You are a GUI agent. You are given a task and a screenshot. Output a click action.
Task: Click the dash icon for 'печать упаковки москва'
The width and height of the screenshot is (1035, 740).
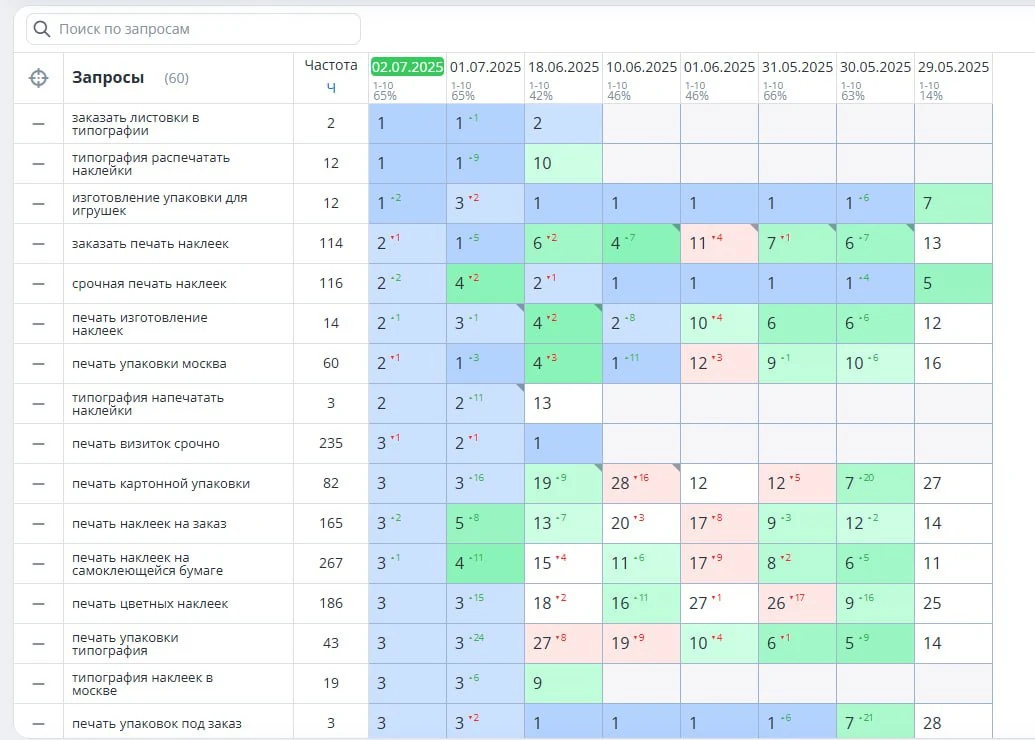click(x=38, y=364)
